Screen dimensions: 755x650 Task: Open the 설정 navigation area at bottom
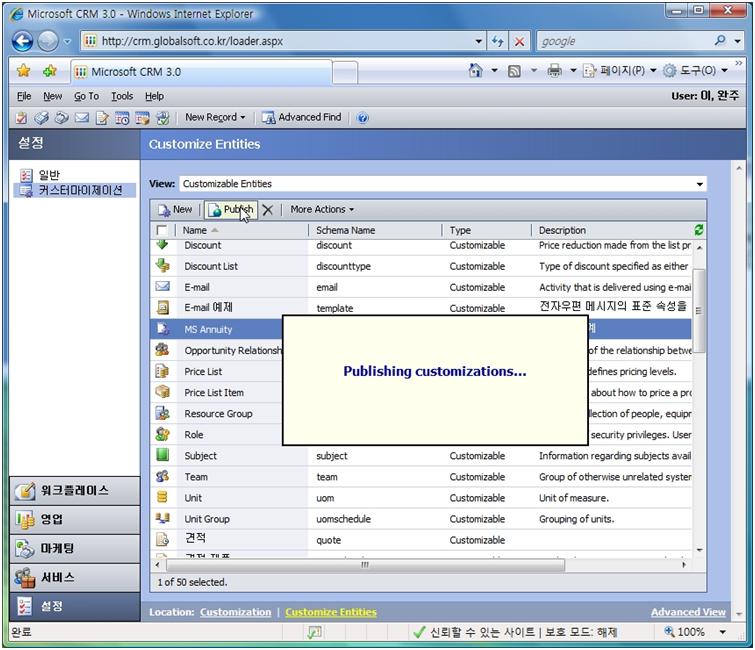(75, 607)
